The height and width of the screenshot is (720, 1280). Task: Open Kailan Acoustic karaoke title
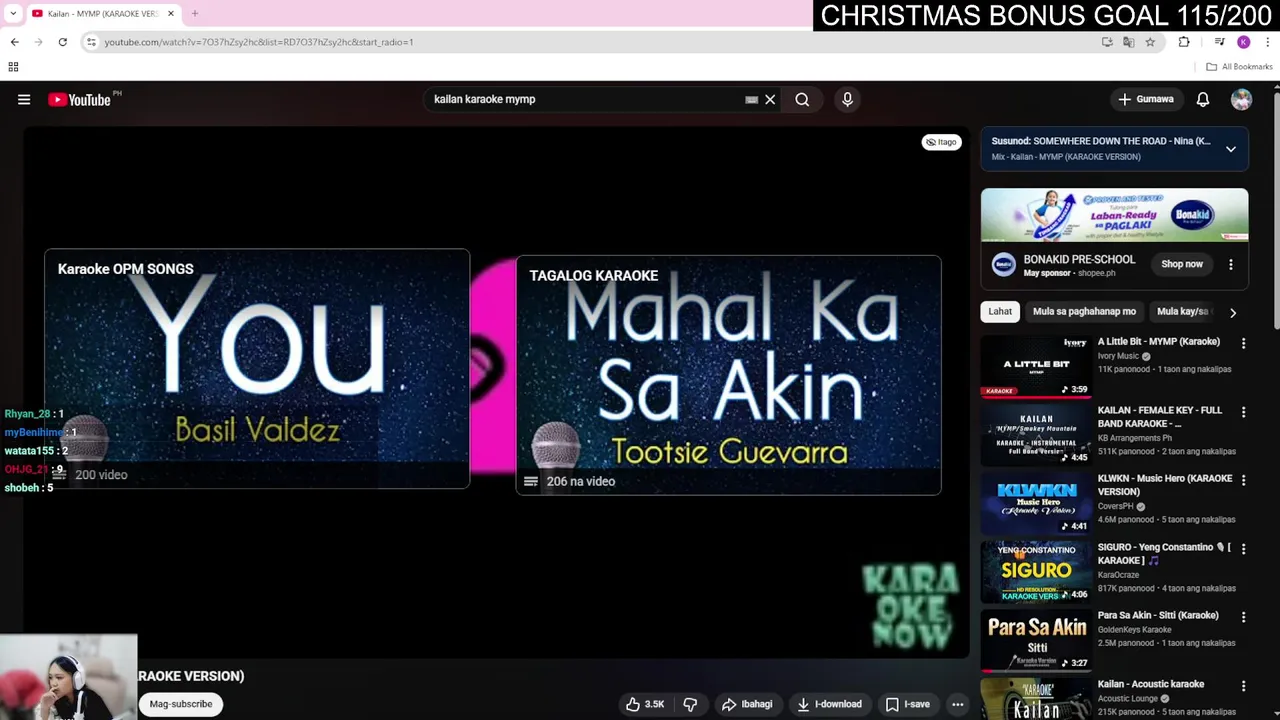(x=1151, y=685)
